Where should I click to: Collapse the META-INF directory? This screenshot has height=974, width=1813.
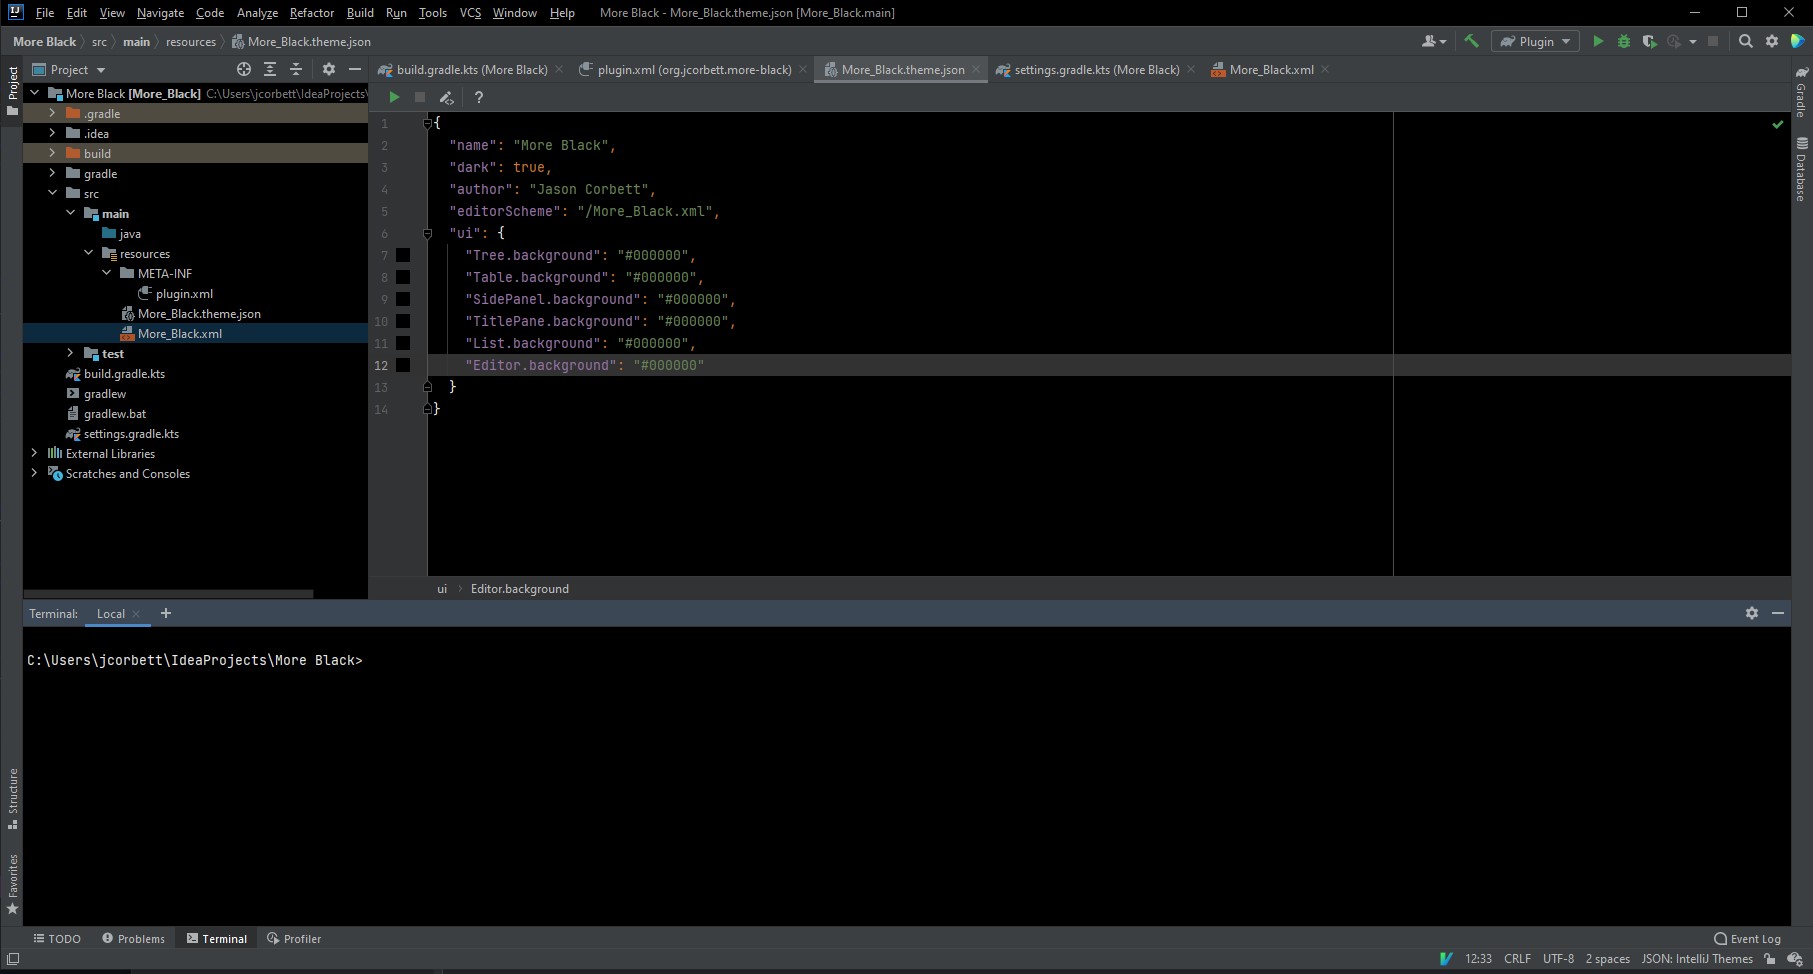[106, 272]
